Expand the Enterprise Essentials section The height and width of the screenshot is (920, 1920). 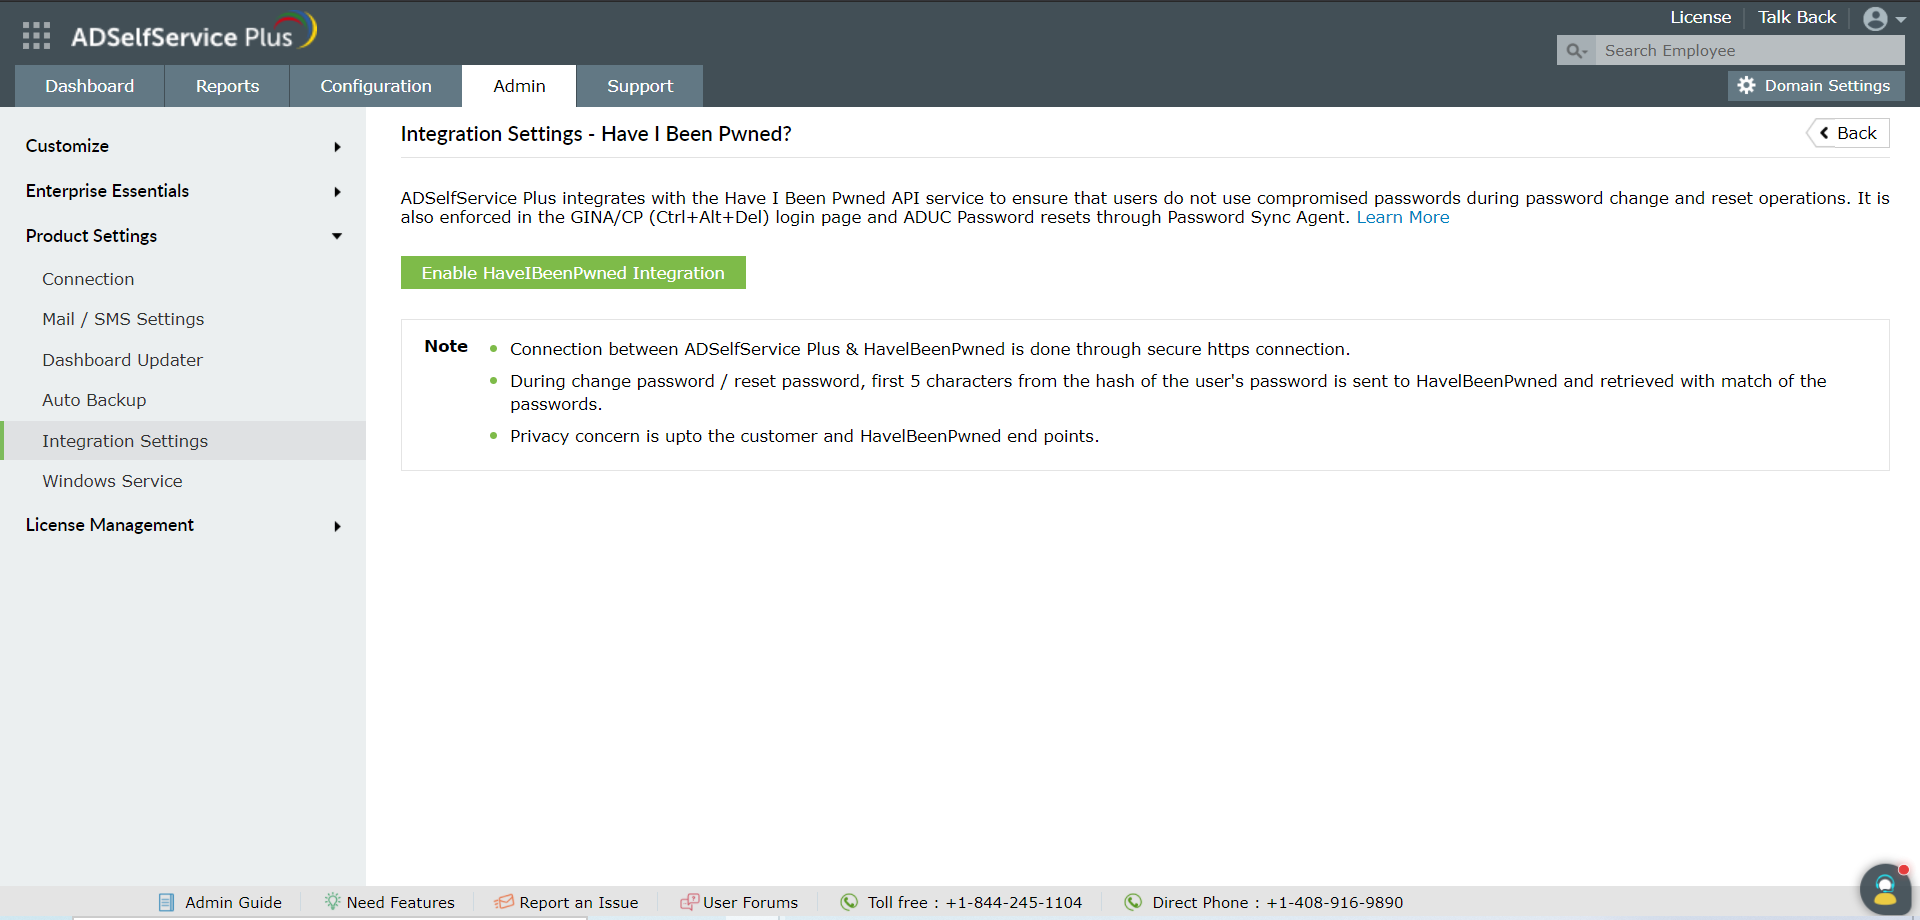pyautogui.click(x=183, y=191)
